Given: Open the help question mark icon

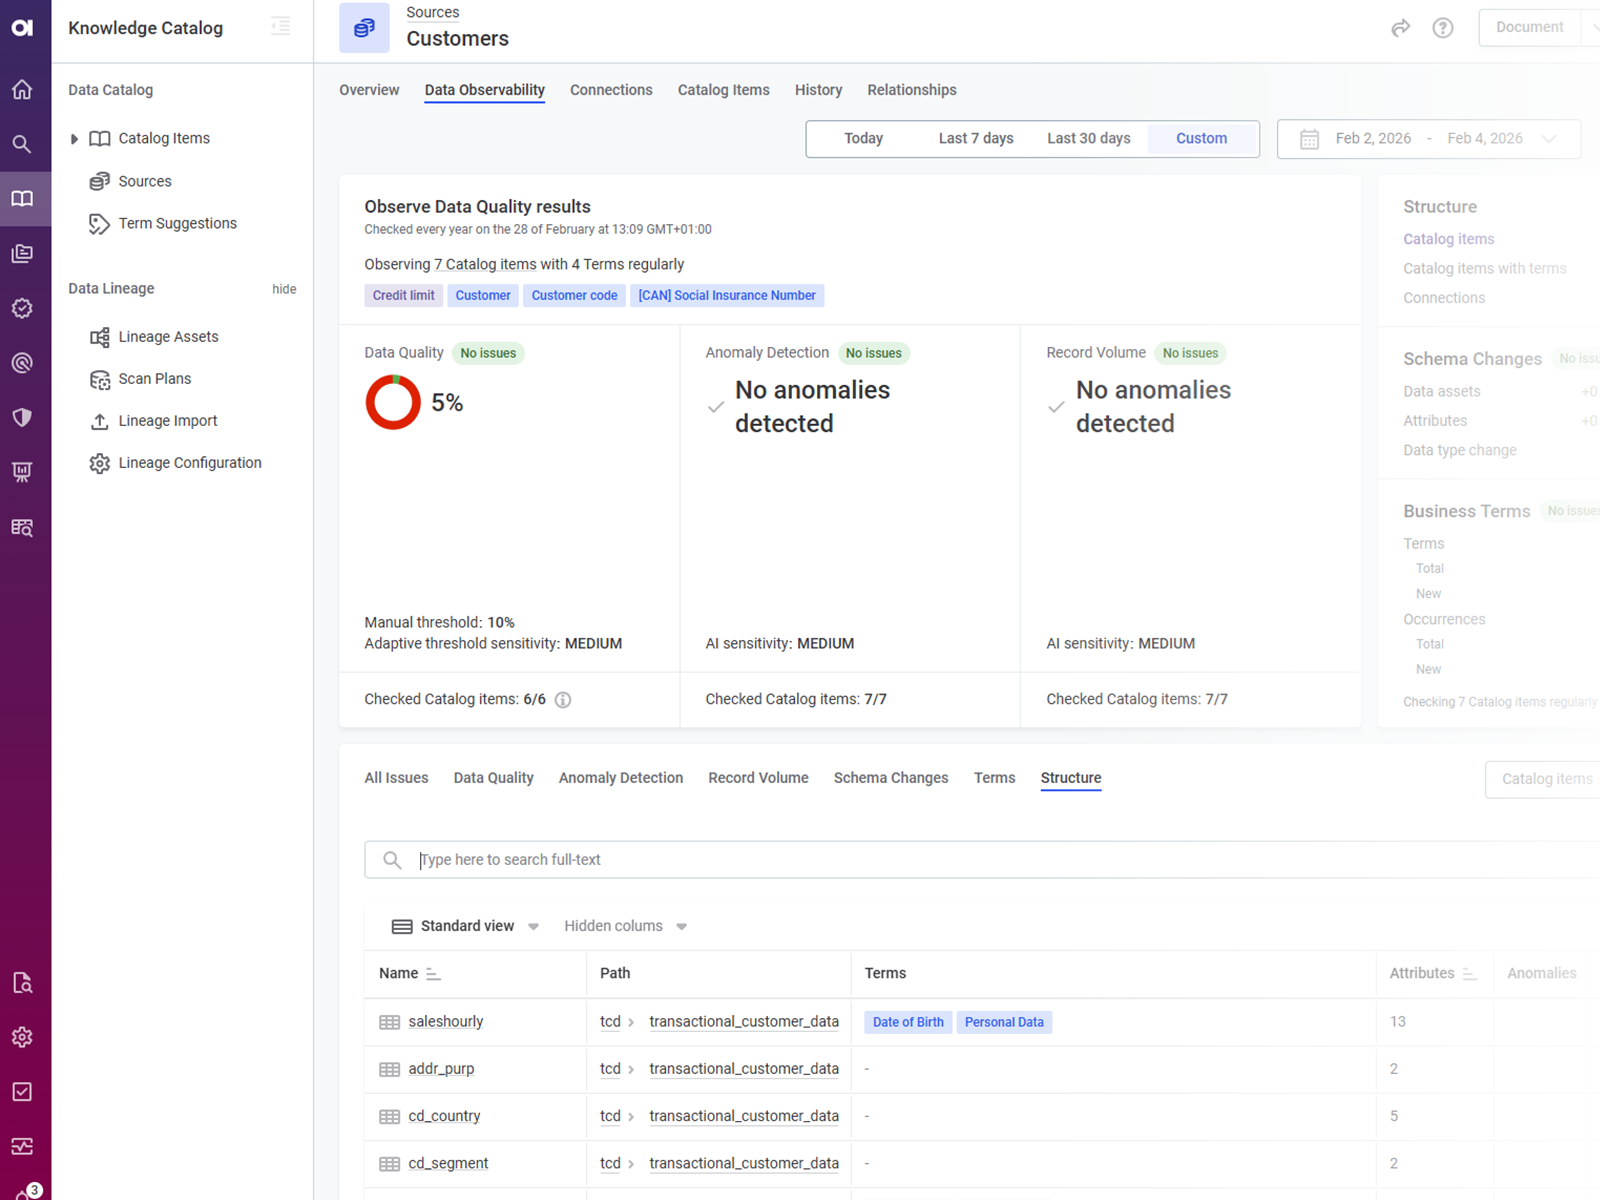Looking at the screenshot, I should (x=1442, y=28).
